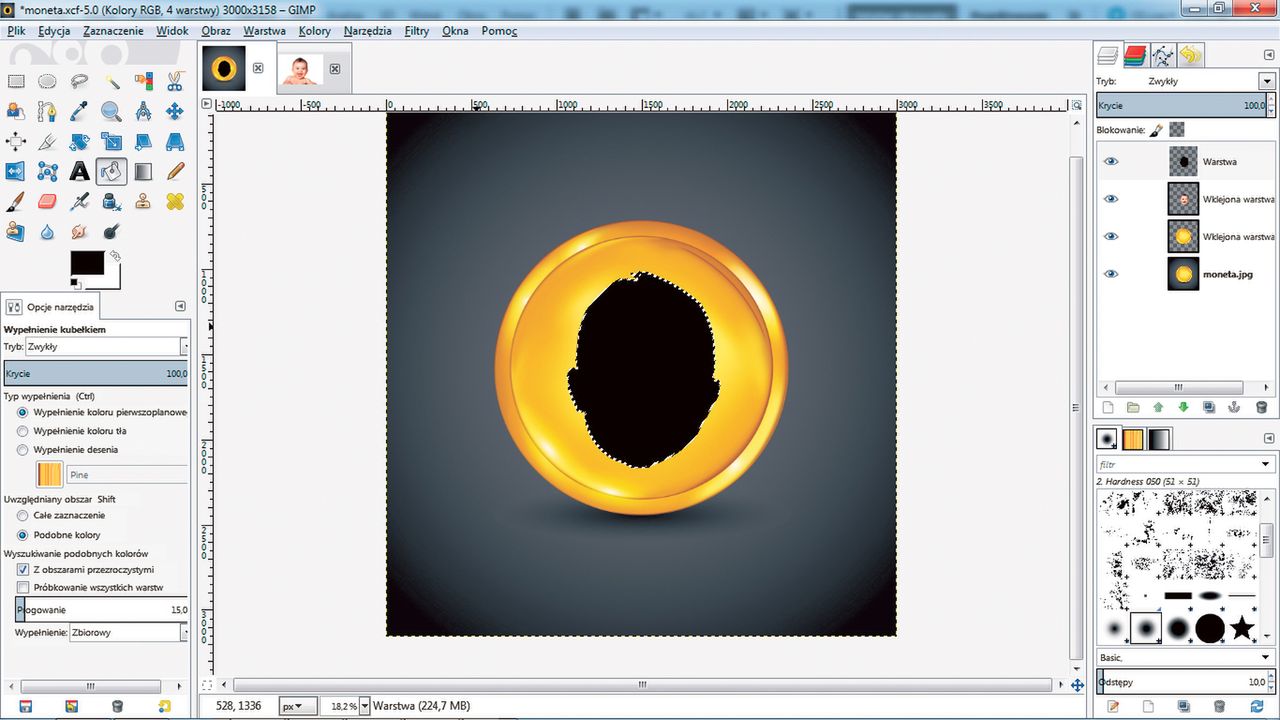Select the Free Select lasso tool
The width and height of the screenshot is (1280, 720).
(79, 82)
